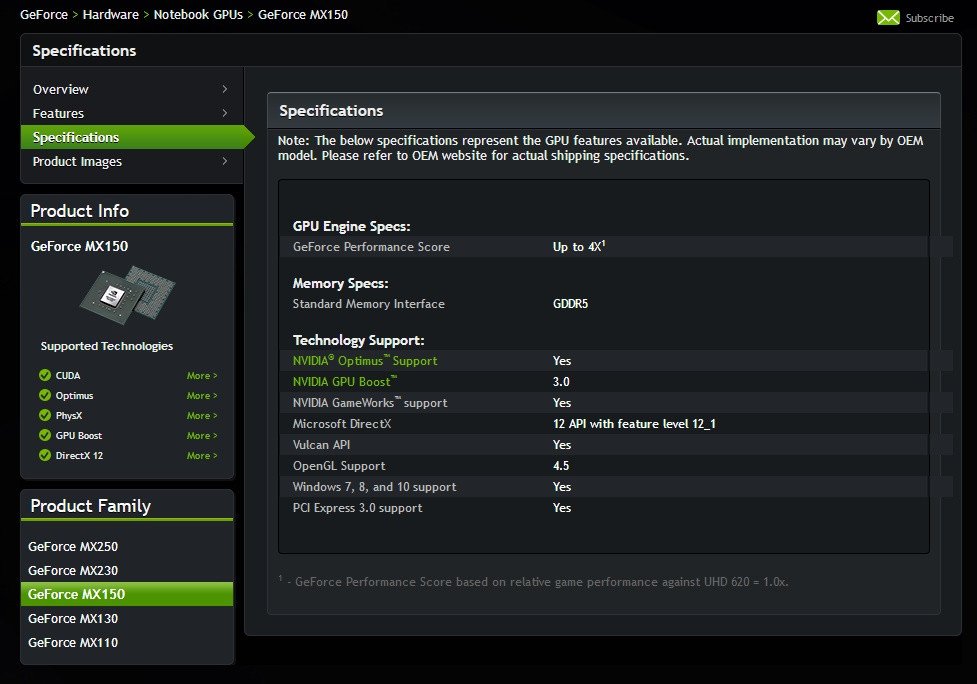Click the Subscribe envelope icon
The width and height of the screenshot is (977, 684).
[888, 17]
